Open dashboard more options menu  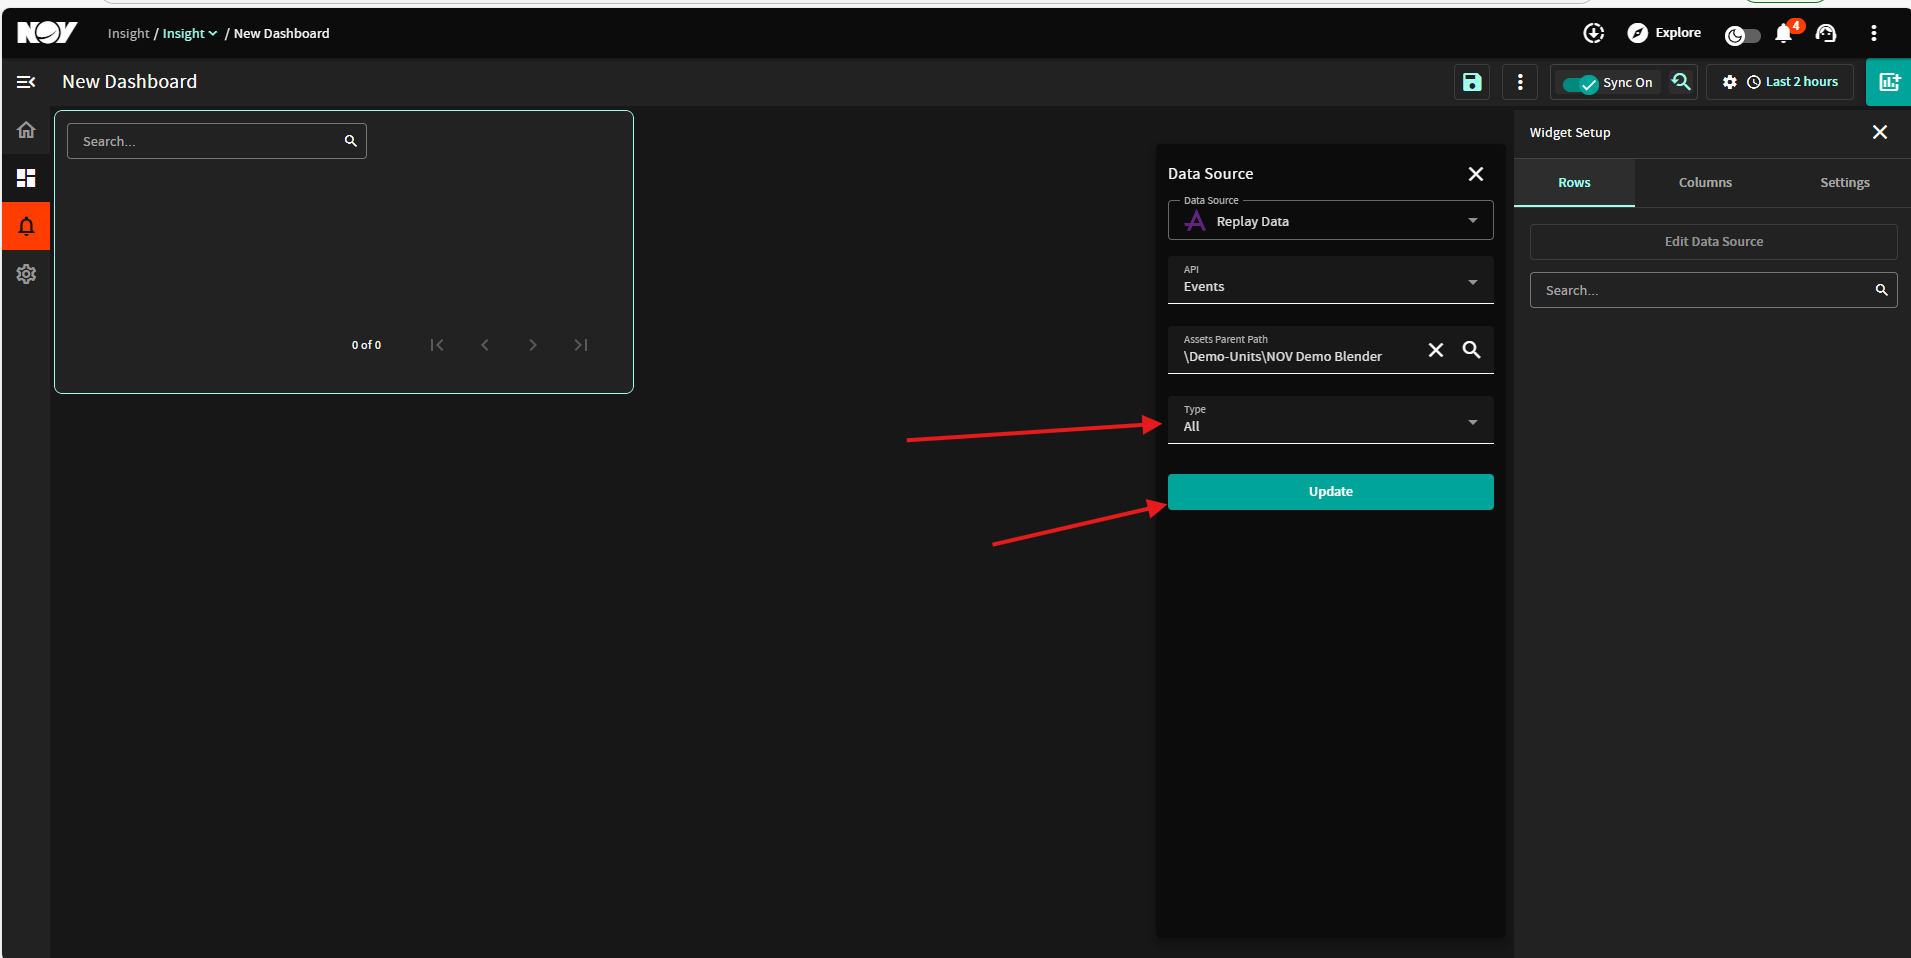(x=1520, y=82)
